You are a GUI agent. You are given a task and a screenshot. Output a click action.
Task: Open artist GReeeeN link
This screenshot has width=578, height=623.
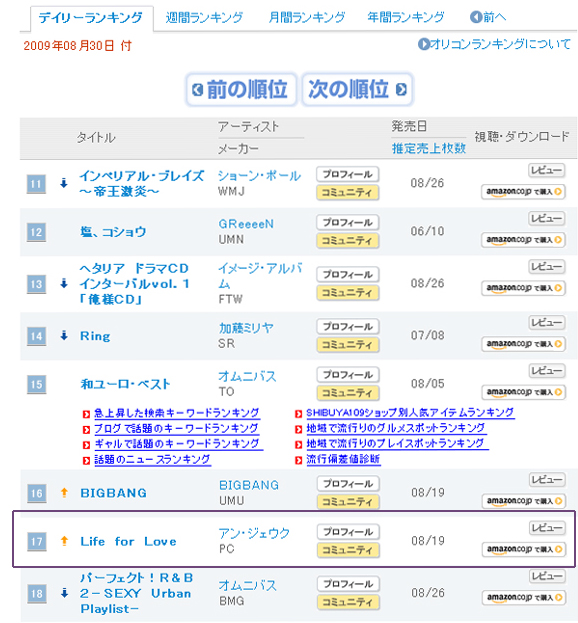click(246, 224)
